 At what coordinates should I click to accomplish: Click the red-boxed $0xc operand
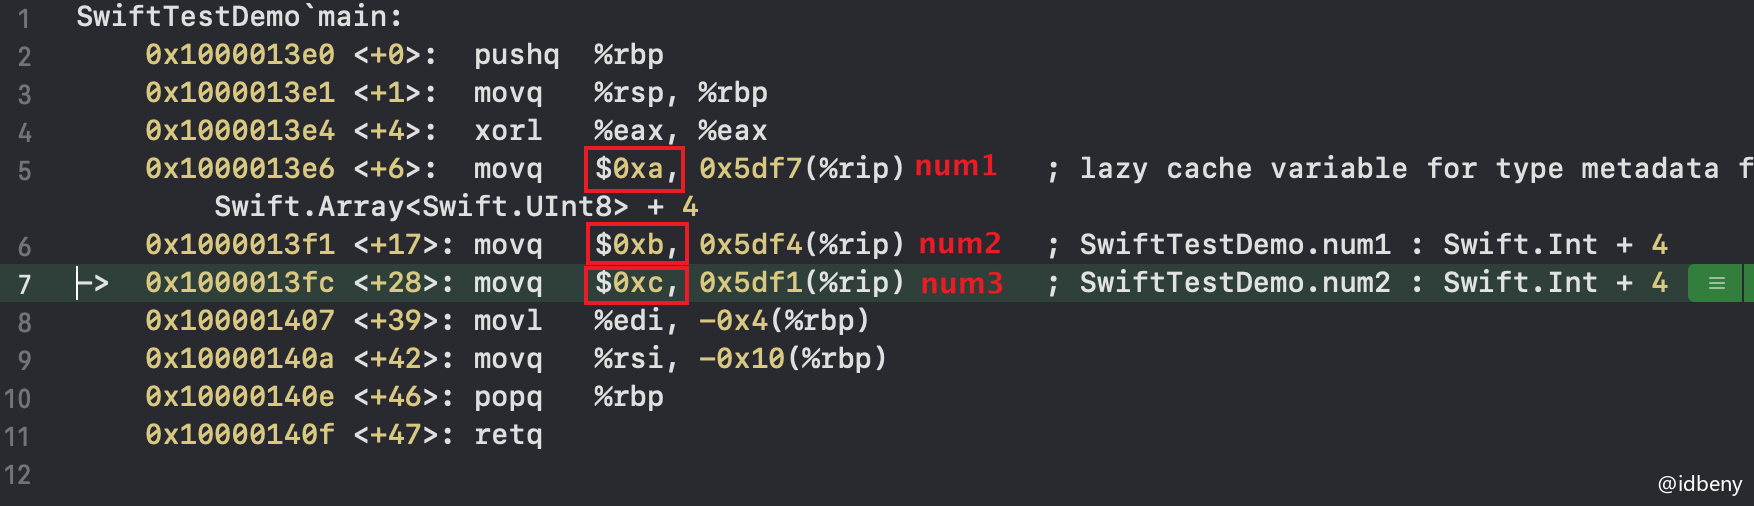pyautogui.click(x=635, y=283)
